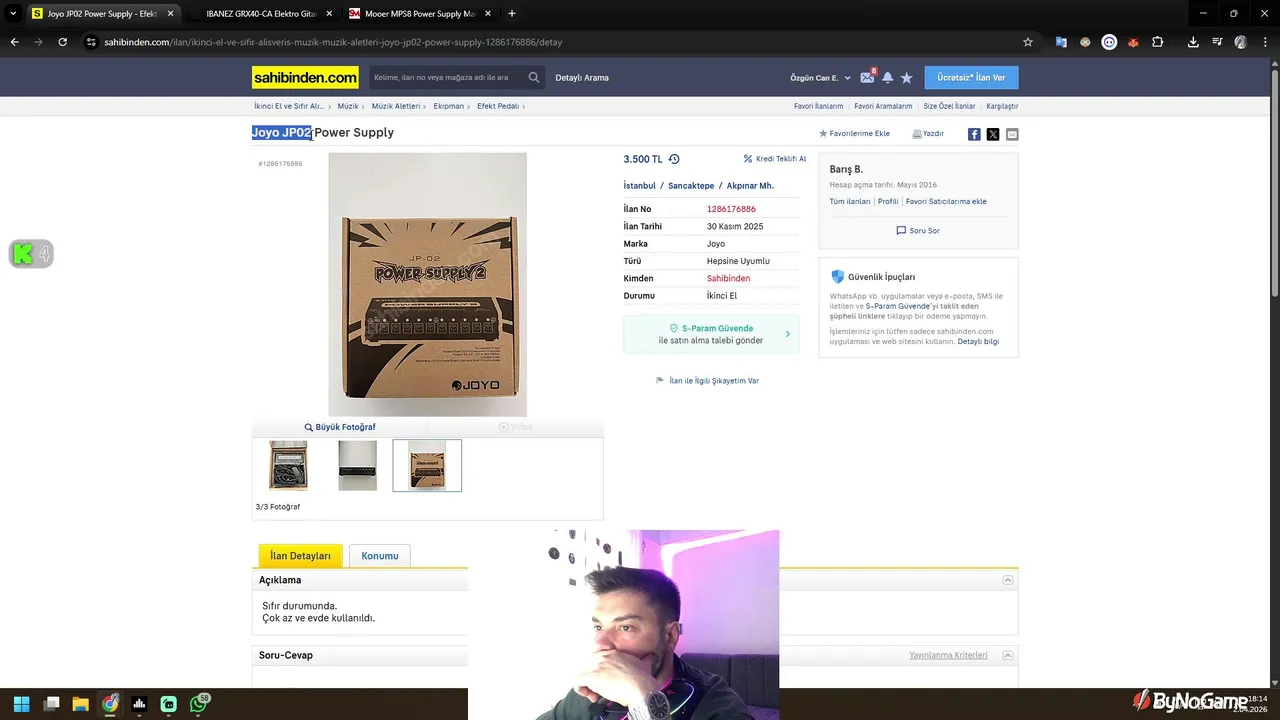Image resolution: width=1280 pixels, height=720 pixels.
Task: Open the Chrome downloads icon
Action: tap(1193, 42)
